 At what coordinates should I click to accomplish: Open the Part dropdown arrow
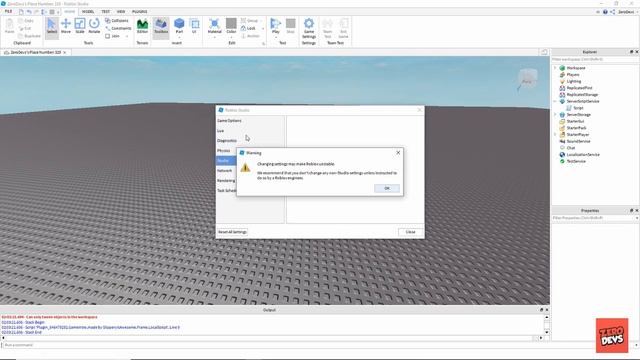[x=179, y=37]
